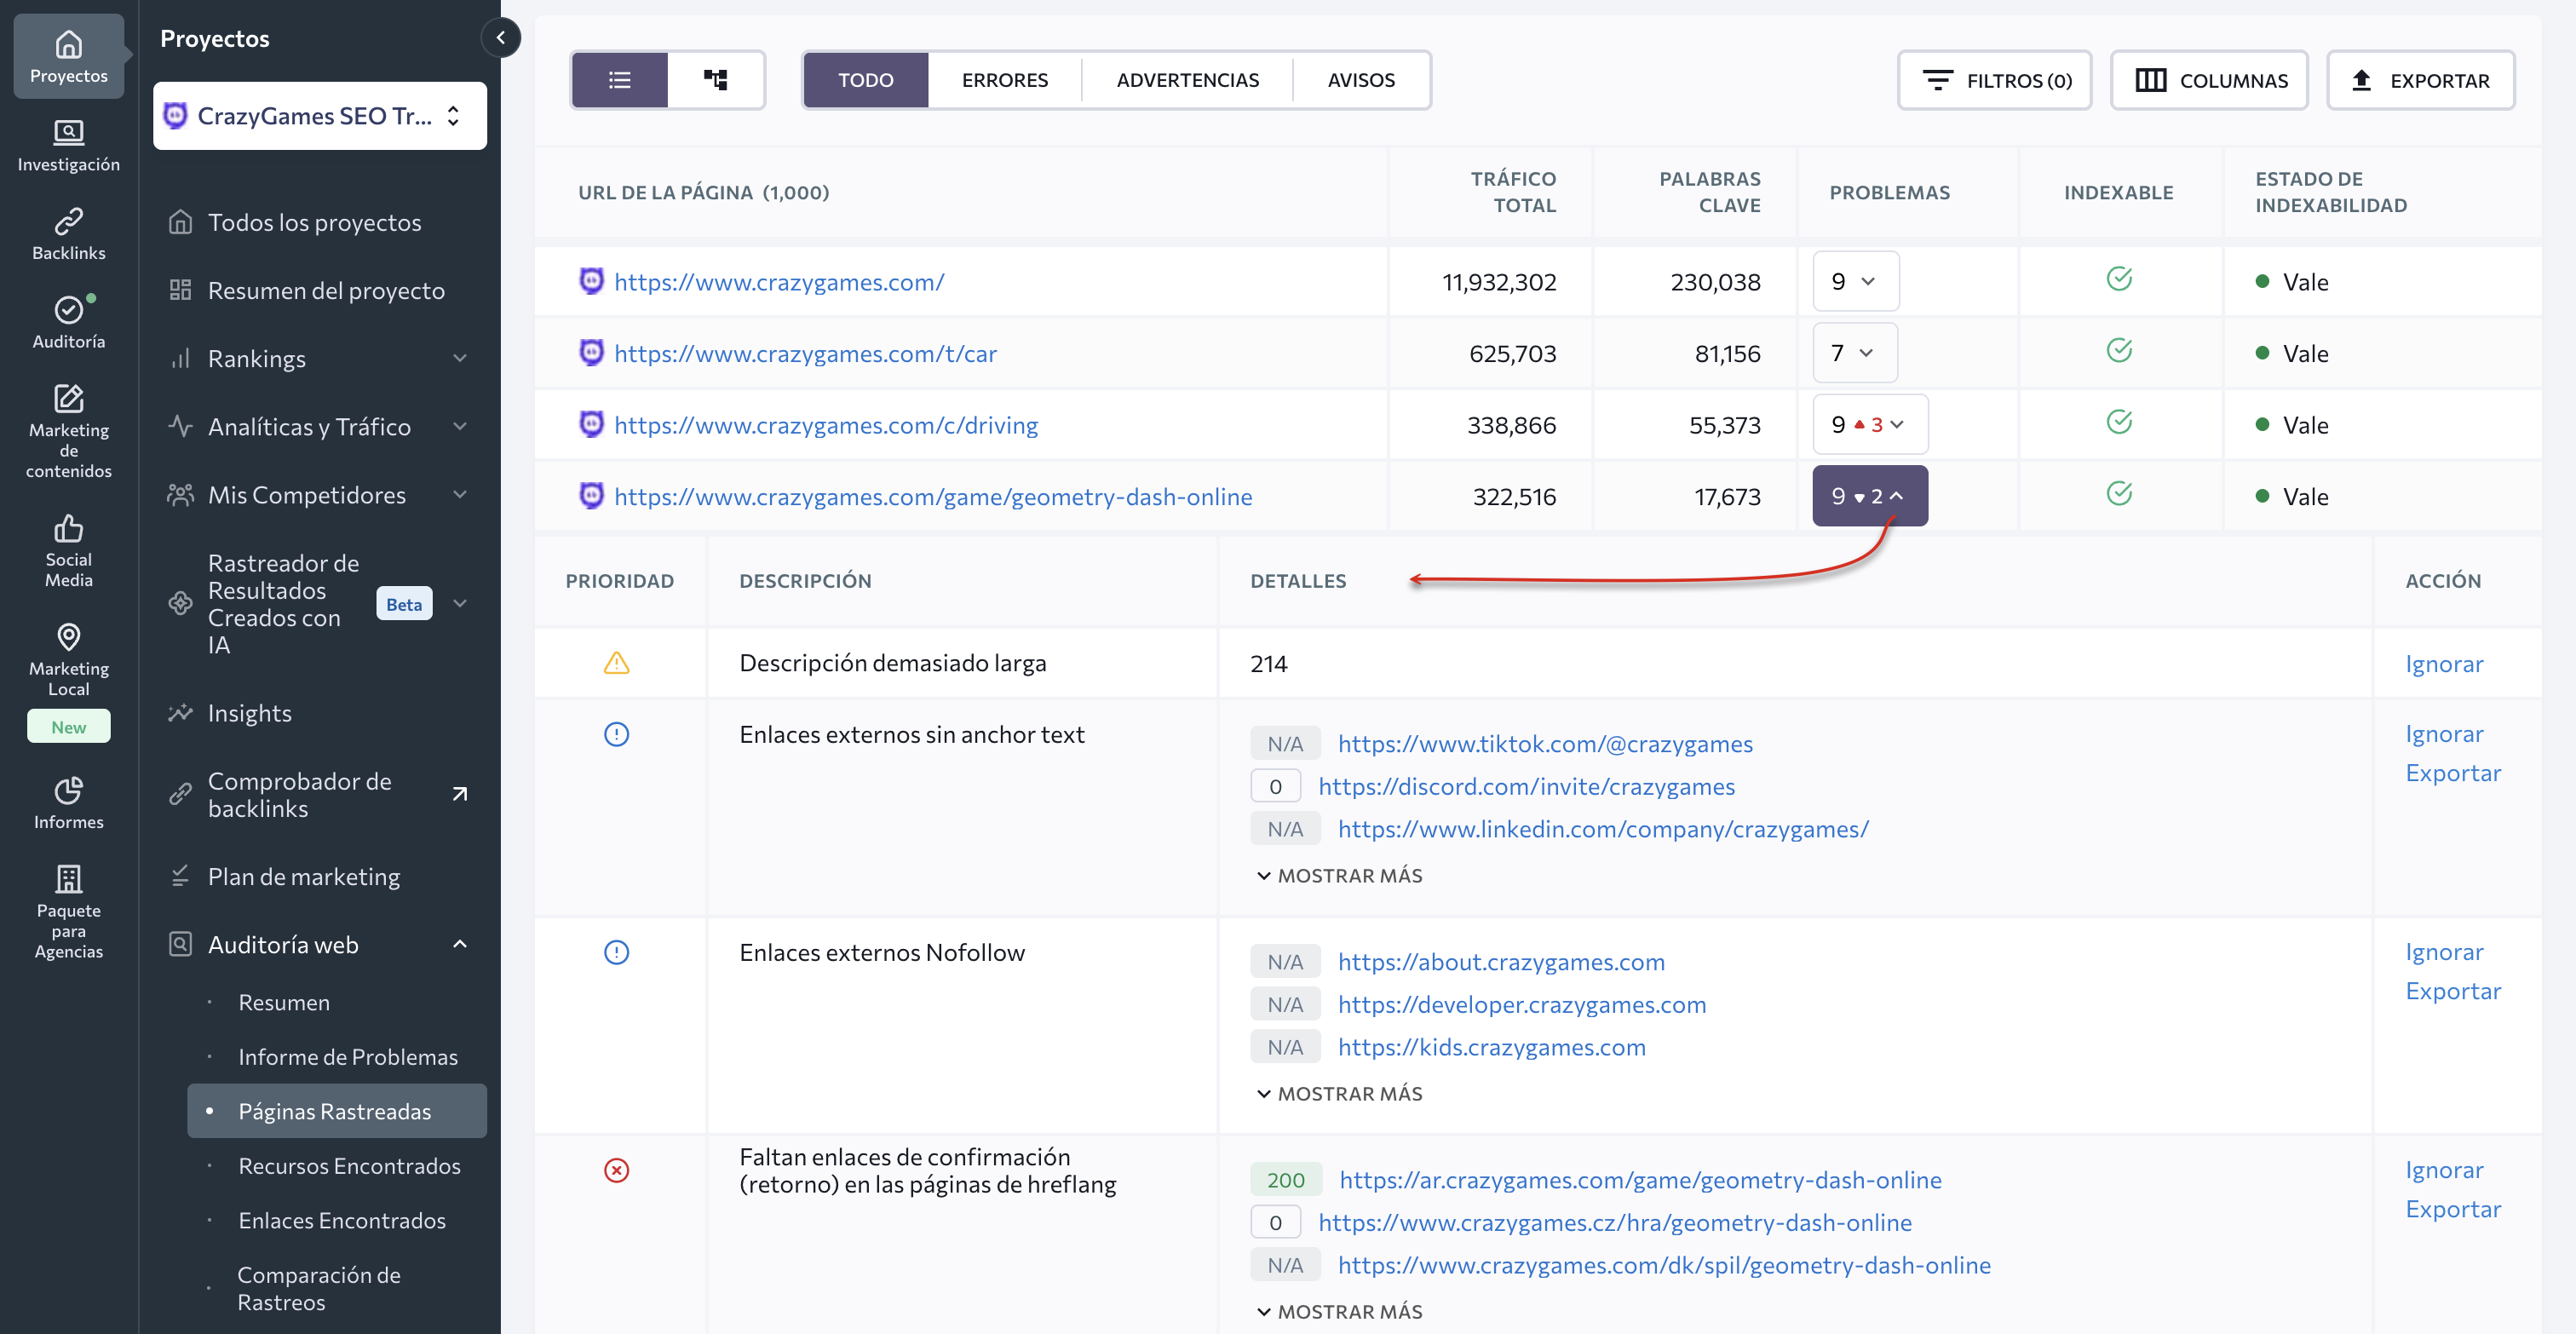Viewport: 2576px width, 1334px height.
Task: Show more links under Enlaces externos sin anchor text
Action: tap(1340, 875)
